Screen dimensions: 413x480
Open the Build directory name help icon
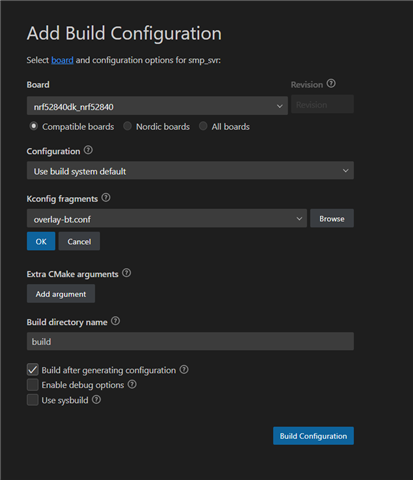[x=115, y=321]
